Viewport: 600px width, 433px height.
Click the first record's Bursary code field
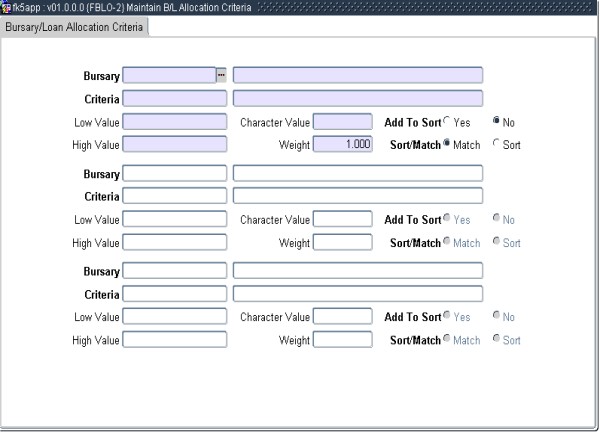pos(168,75)
